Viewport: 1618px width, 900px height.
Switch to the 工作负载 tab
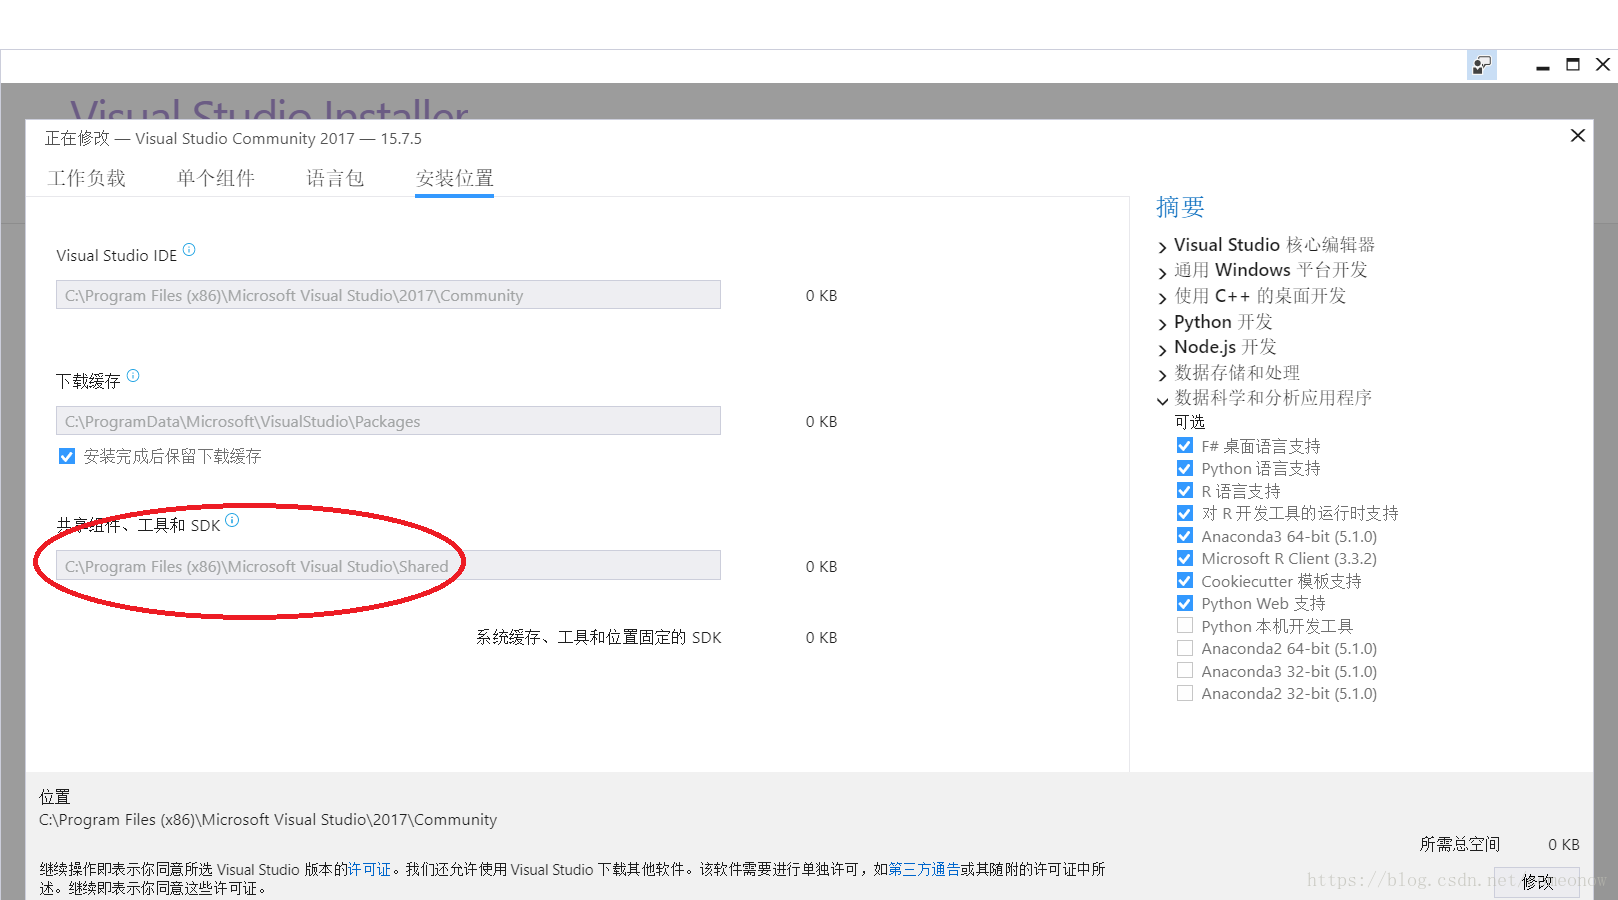click(87, 178)
